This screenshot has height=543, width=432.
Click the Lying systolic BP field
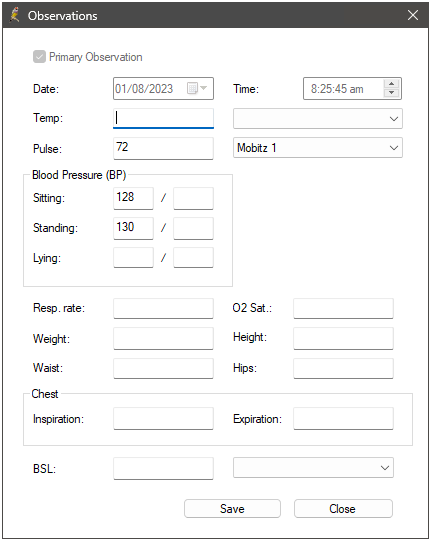133,257
